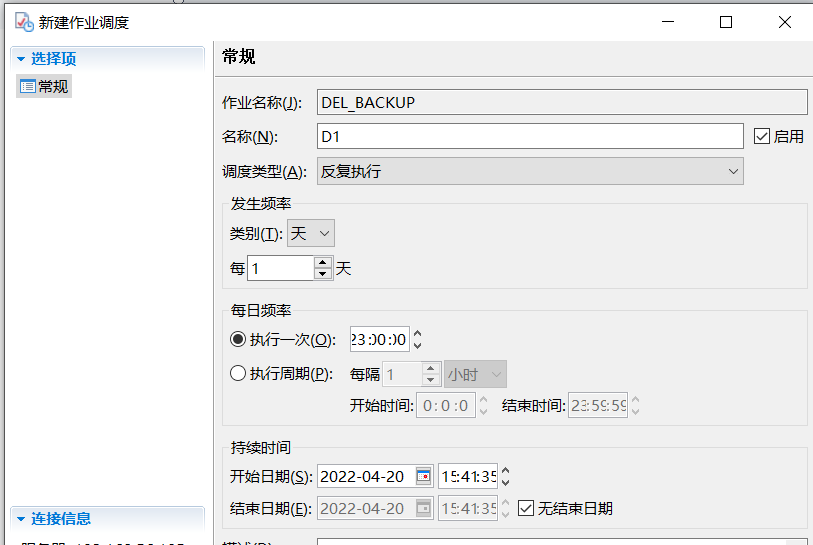
Task: Click the 作业名称 field with DEL_BACKUP
Action: tap(562, 102)
